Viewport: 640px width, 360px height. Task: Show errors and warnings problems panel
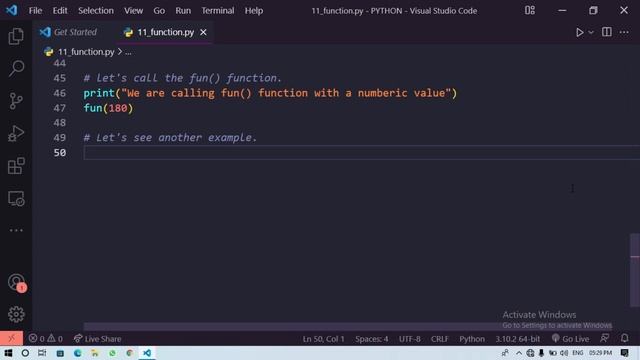tap(46, 339)
